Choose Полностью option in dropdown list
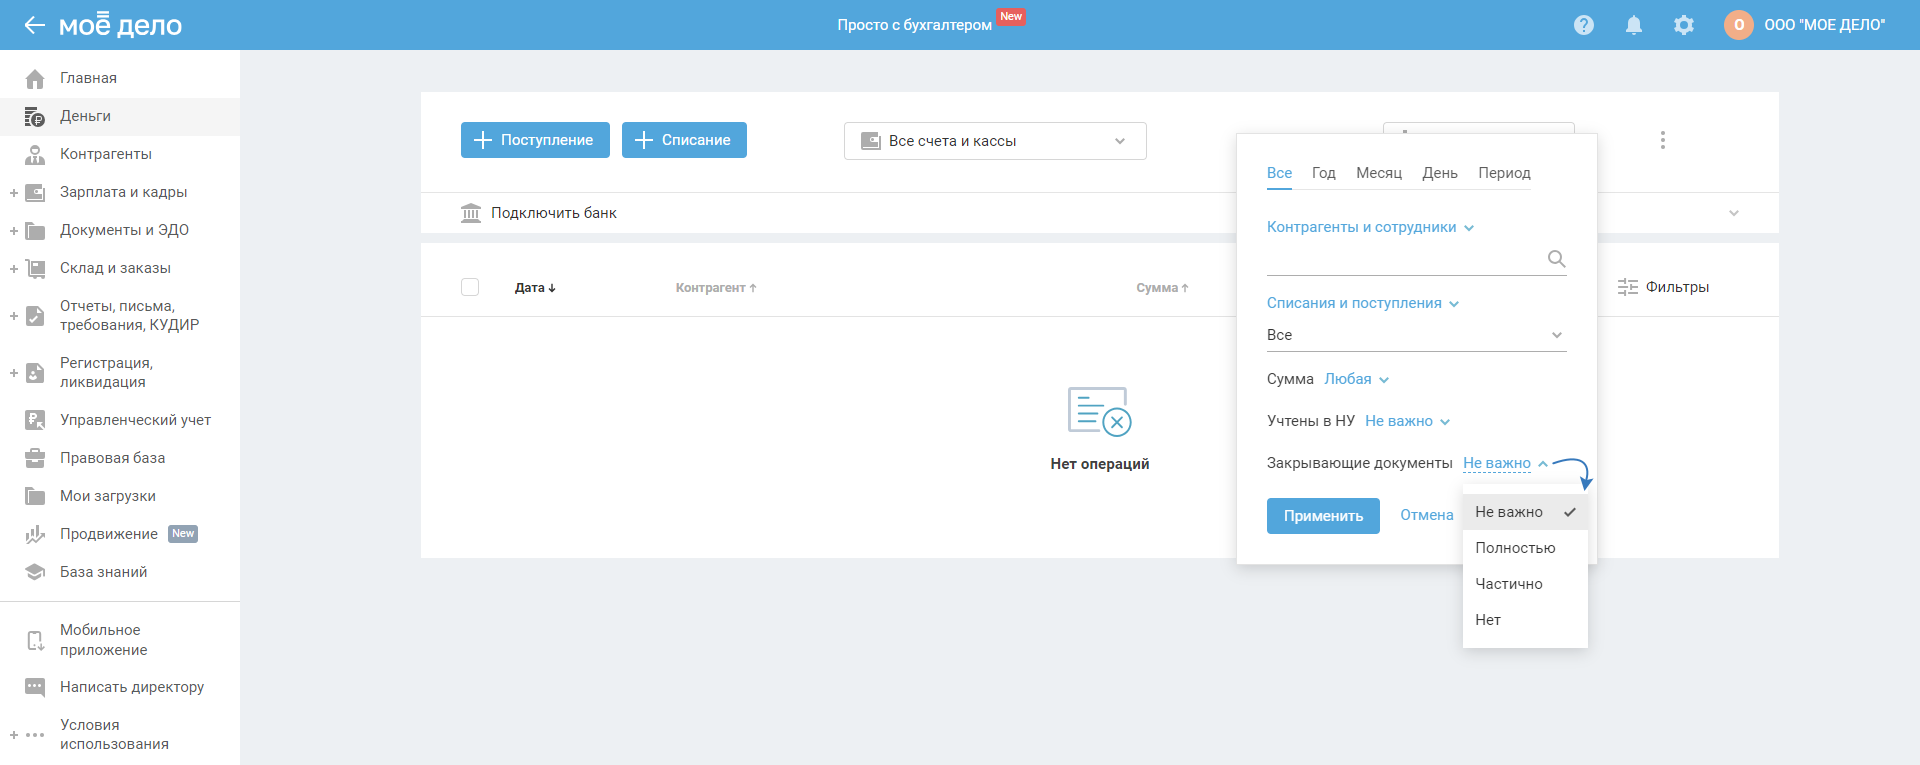 coord(1525,548)
